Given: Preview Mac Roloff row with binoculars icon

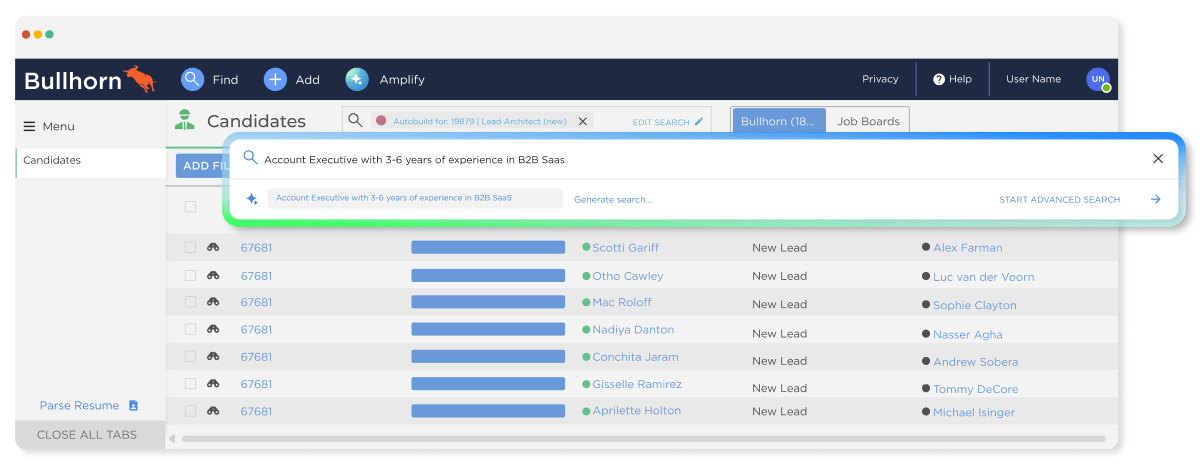Looking at the screenshot, I should click(x=213, y=302).
